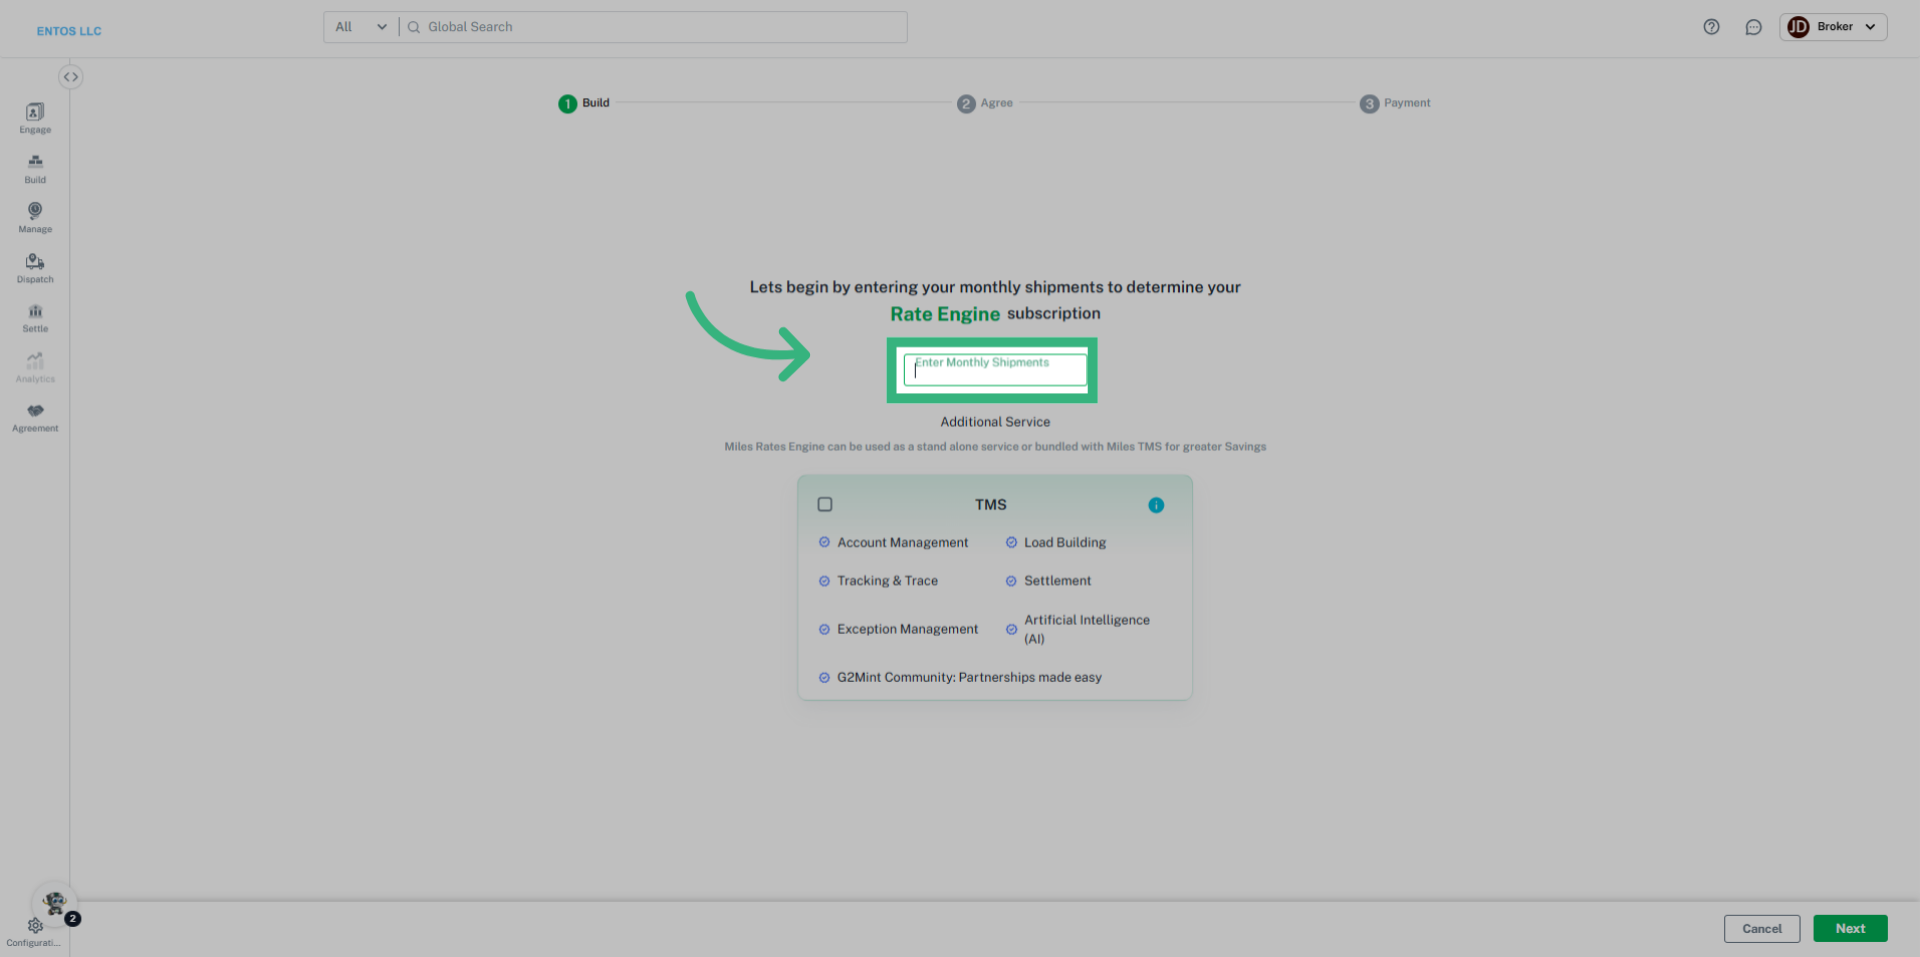This screenshot has height=957, width=1920.
Task: Open the Build sidebar section
Action: click(x=35, y=167)
